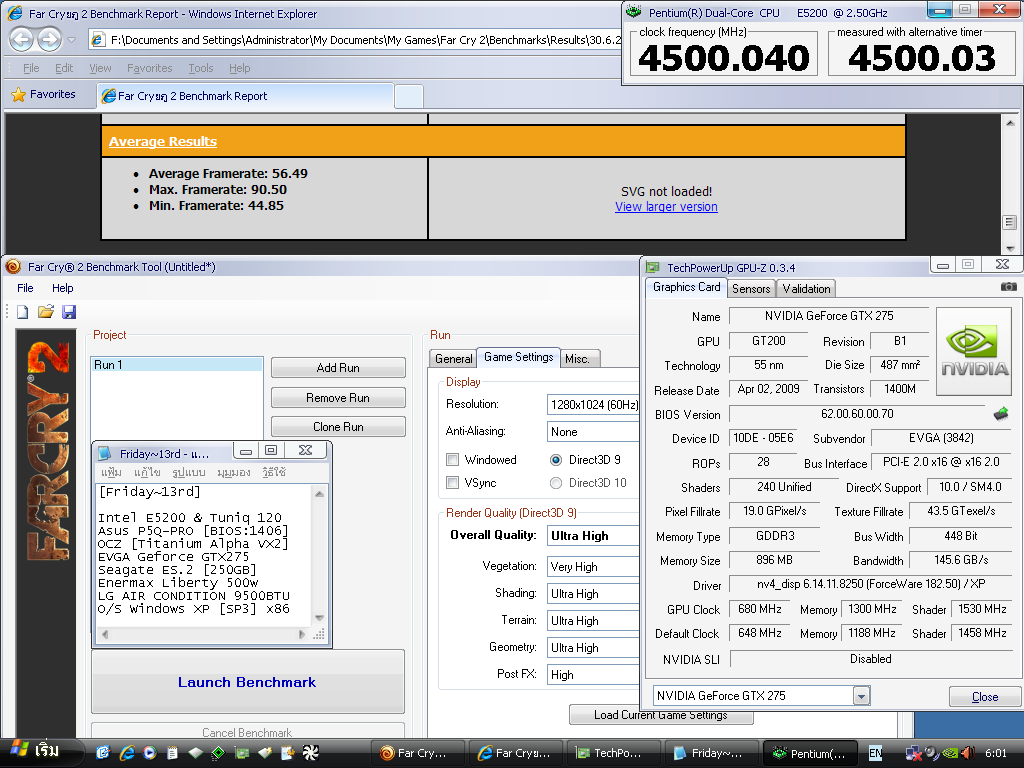Click Load Current Game Settings button

(x=661, y=715)
